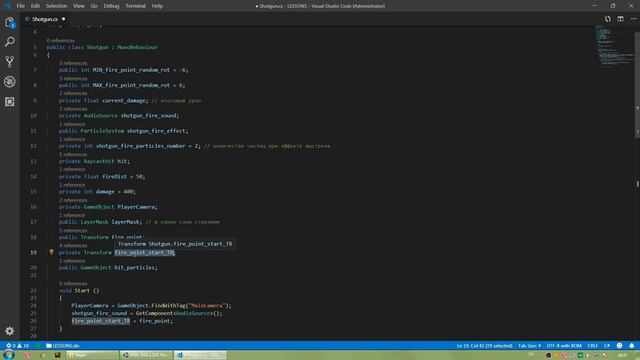Click current_damage field on line 9
Viewport: 640px width, 360px height.
124,100
